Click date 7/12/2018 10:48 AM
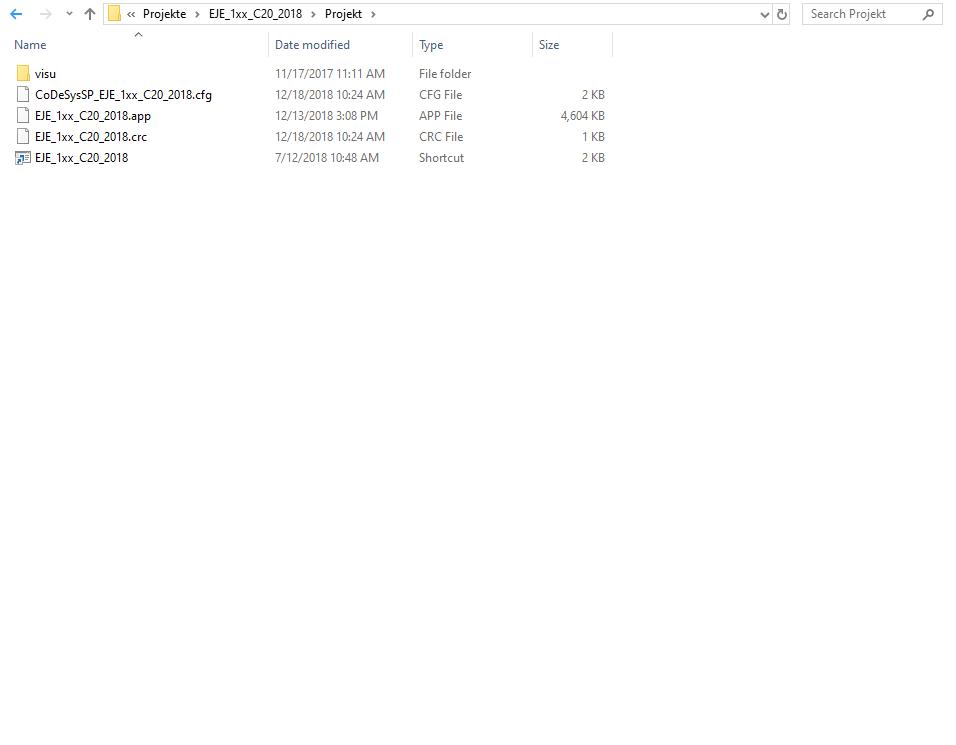956x745 pixels. pos(327,158)
